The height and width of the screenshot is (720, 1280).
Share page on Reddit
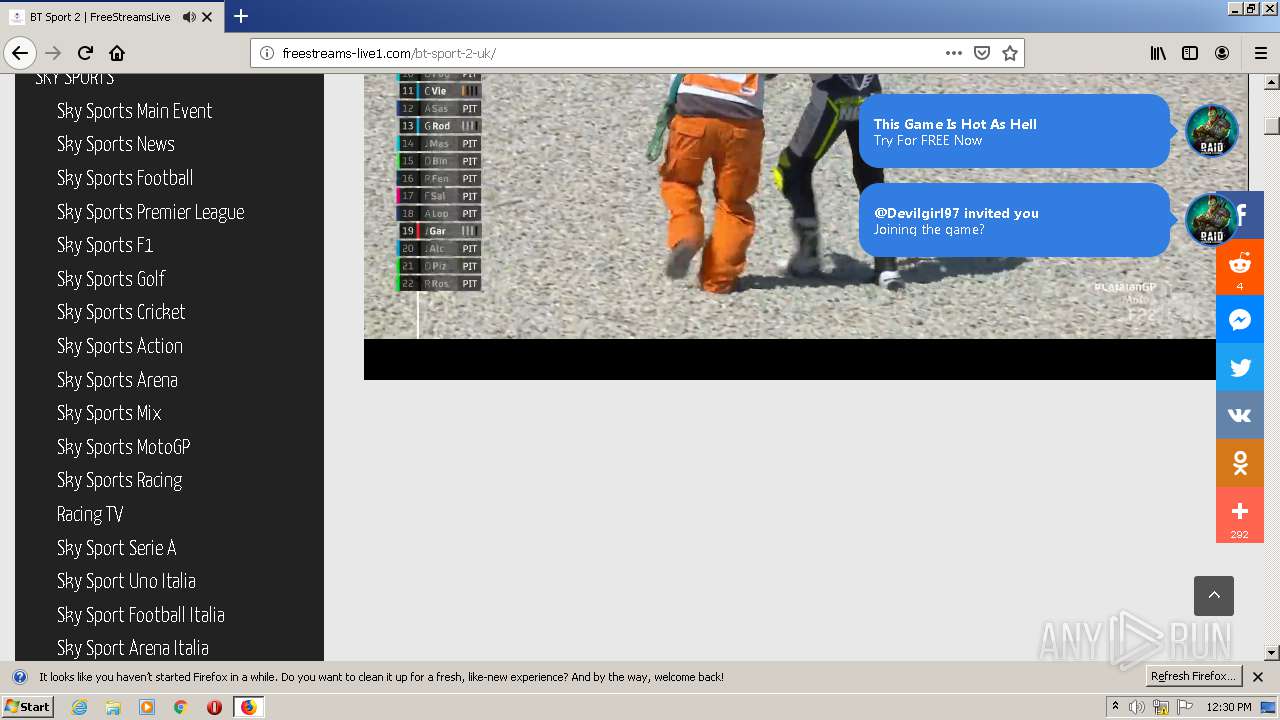pyautogui.click(x=1240, y=267)
